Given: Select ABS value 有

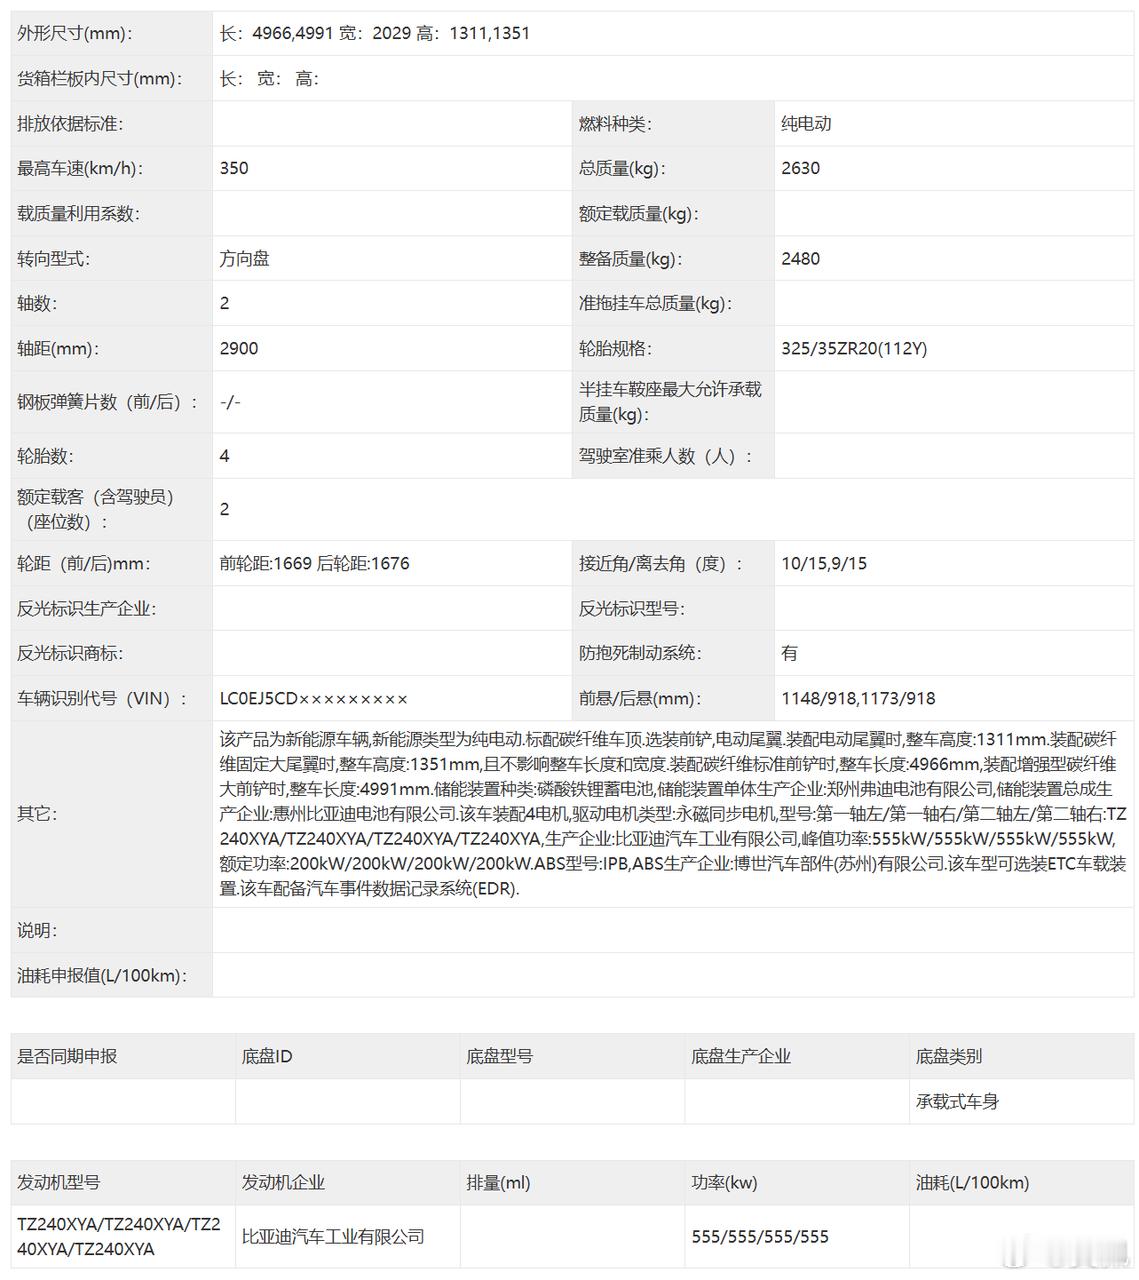Looking at the screenshot, I should pos(790,653).
